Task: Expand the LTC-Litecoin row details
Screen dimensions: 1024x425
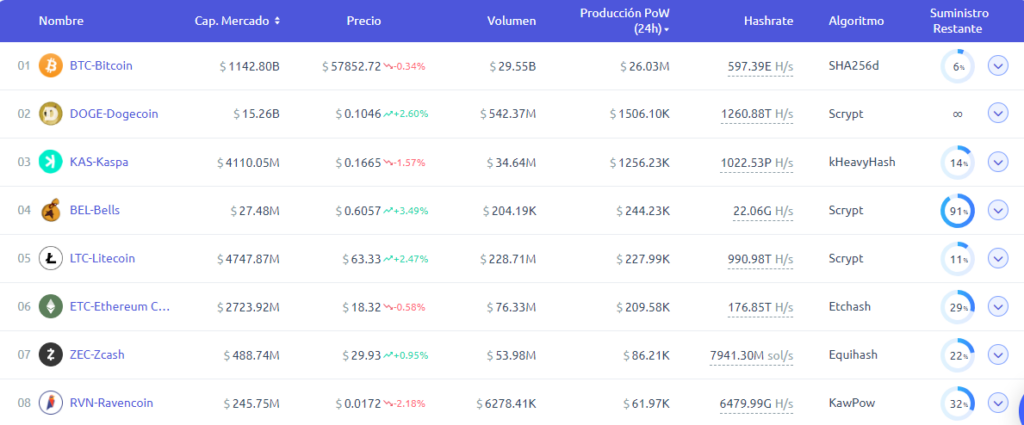Action: (998, 259)
